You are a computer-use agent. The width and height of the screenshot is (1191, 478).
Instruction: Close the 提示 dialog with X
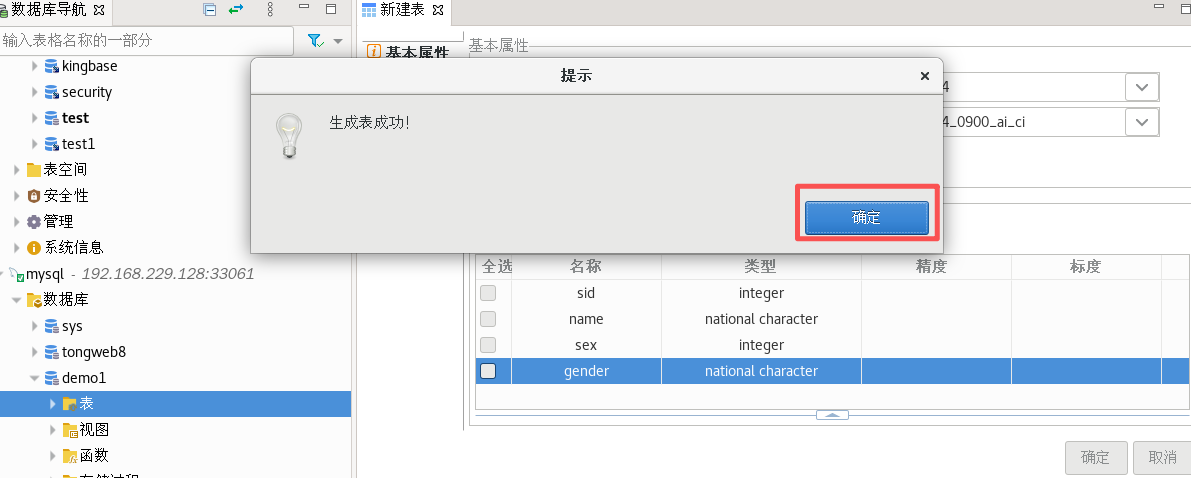coord(924,76)
